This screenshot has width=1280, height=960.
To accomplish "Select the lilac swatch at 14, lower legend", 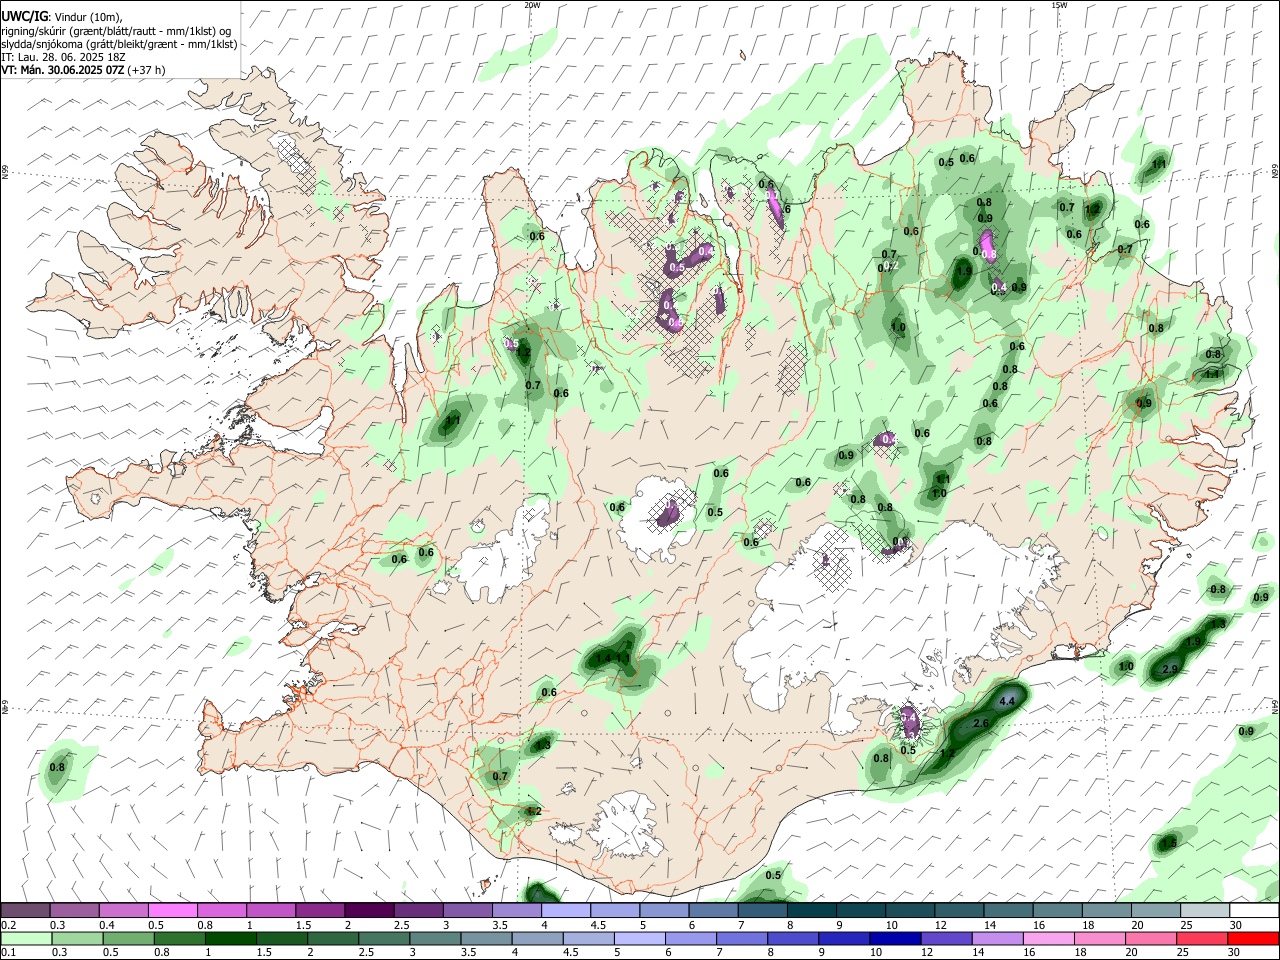I will [x=996, y=938].
